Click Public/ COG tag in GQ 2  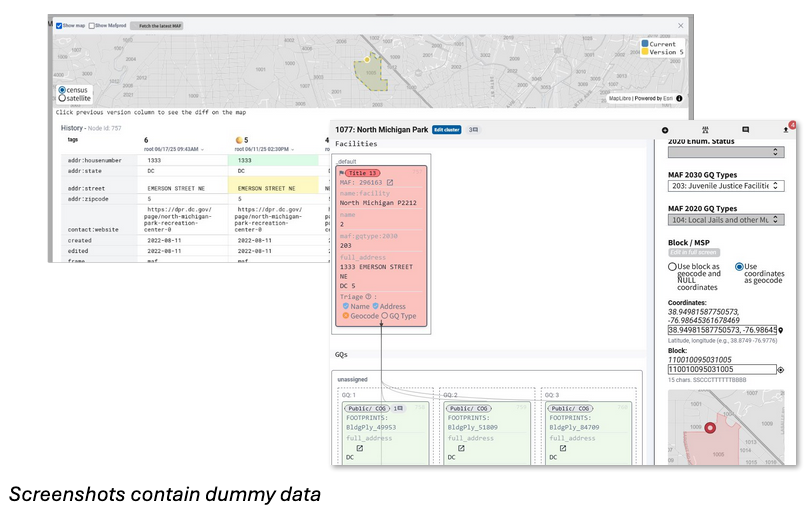click(x=467, y=408)
